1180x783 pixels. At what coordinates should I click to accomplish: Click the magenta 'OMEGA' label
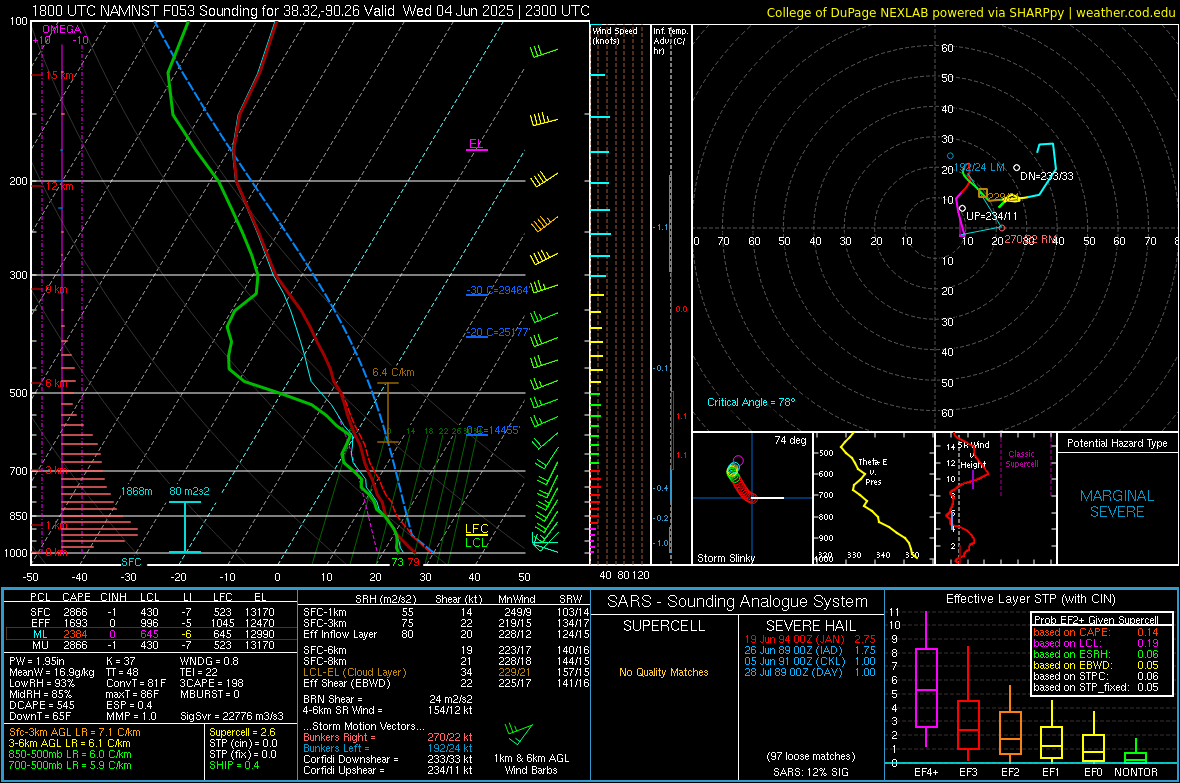click(x=62, y=29)
